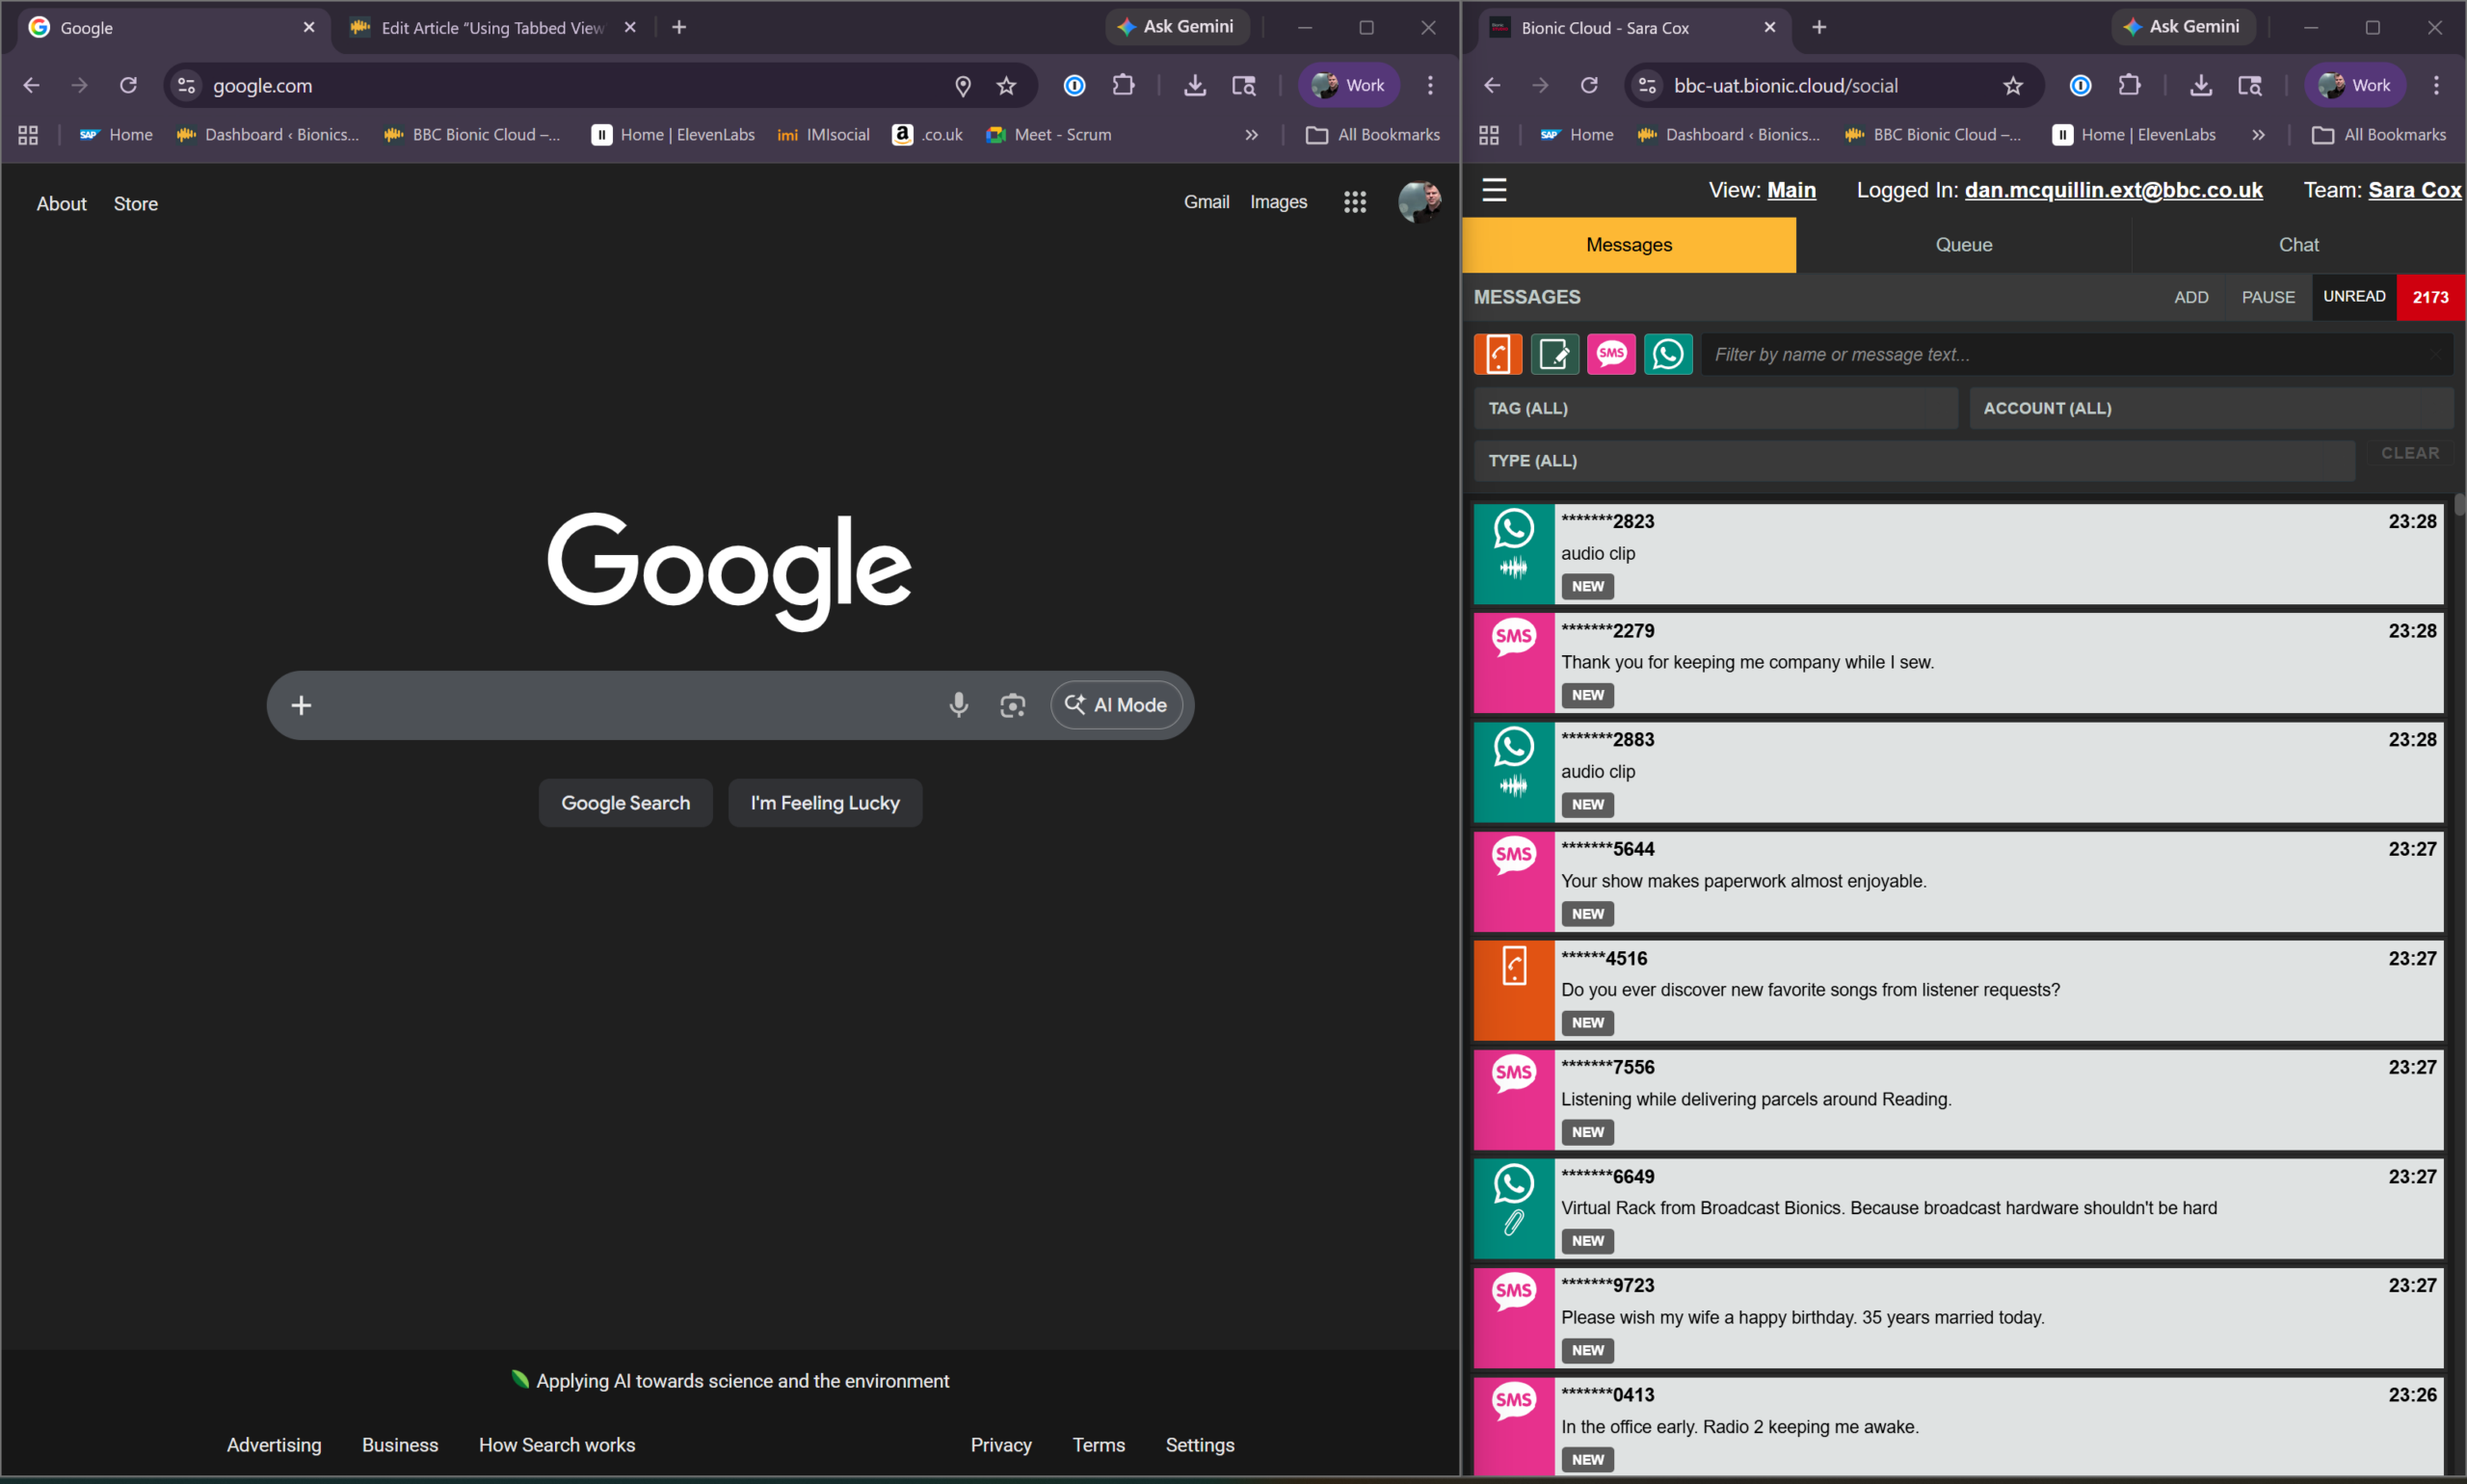Expand the TAG (ALL) dropdown
The height and width of the screenshot is (1484, 2467).
[x=1715, y=408]
